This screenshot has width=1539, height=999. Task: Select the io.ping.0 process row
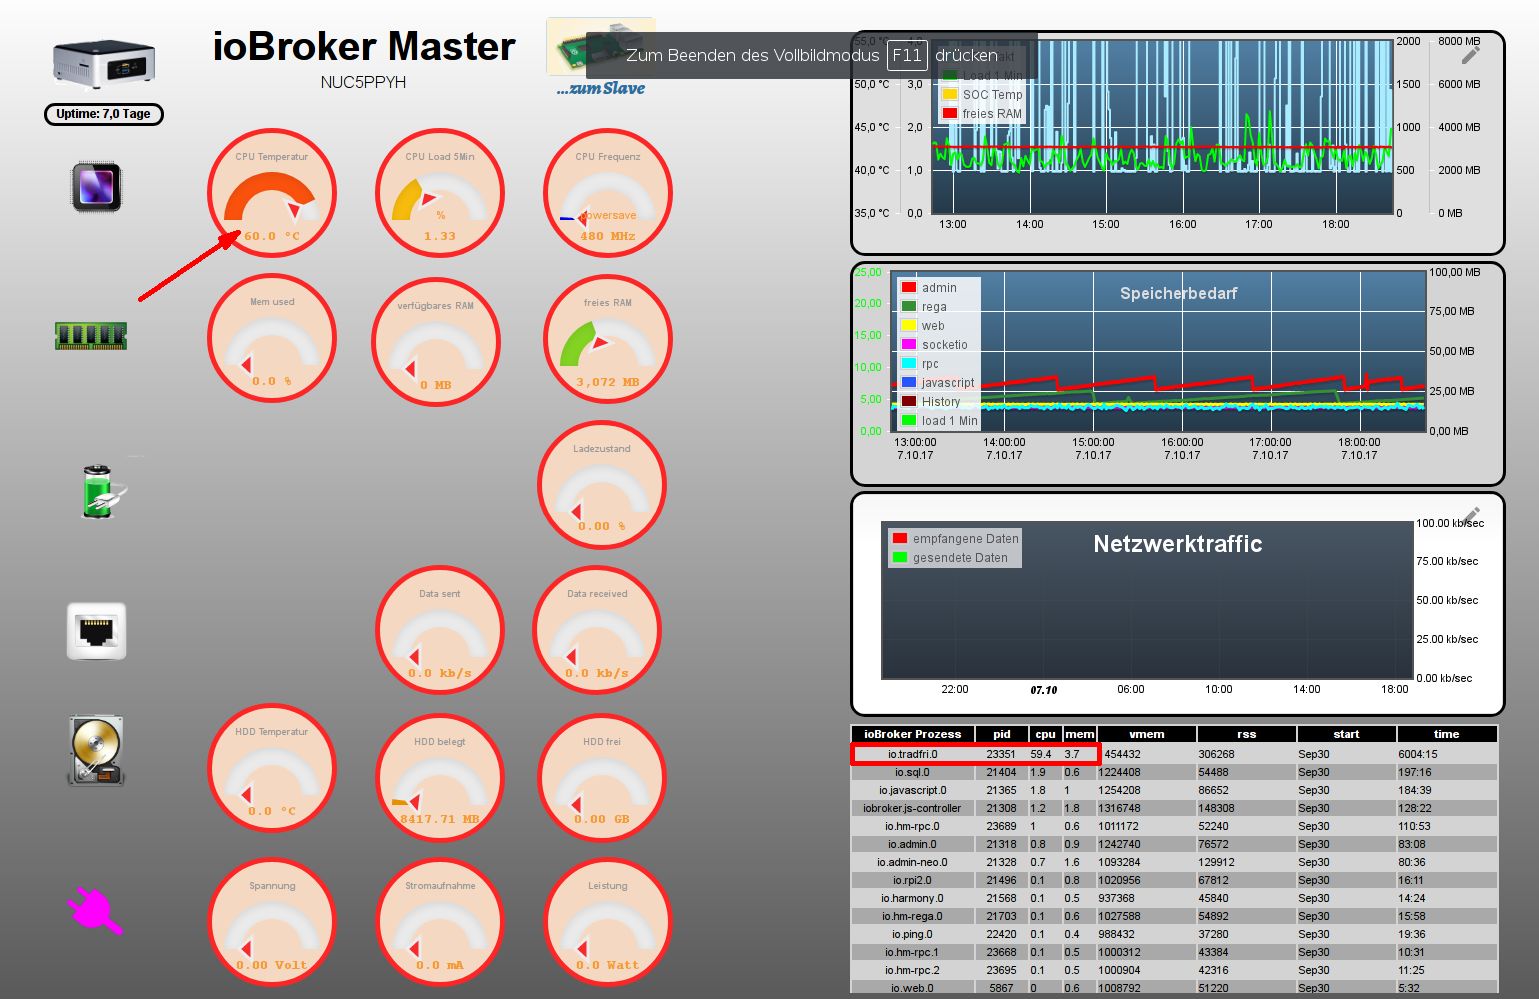tap(1174, 934)
